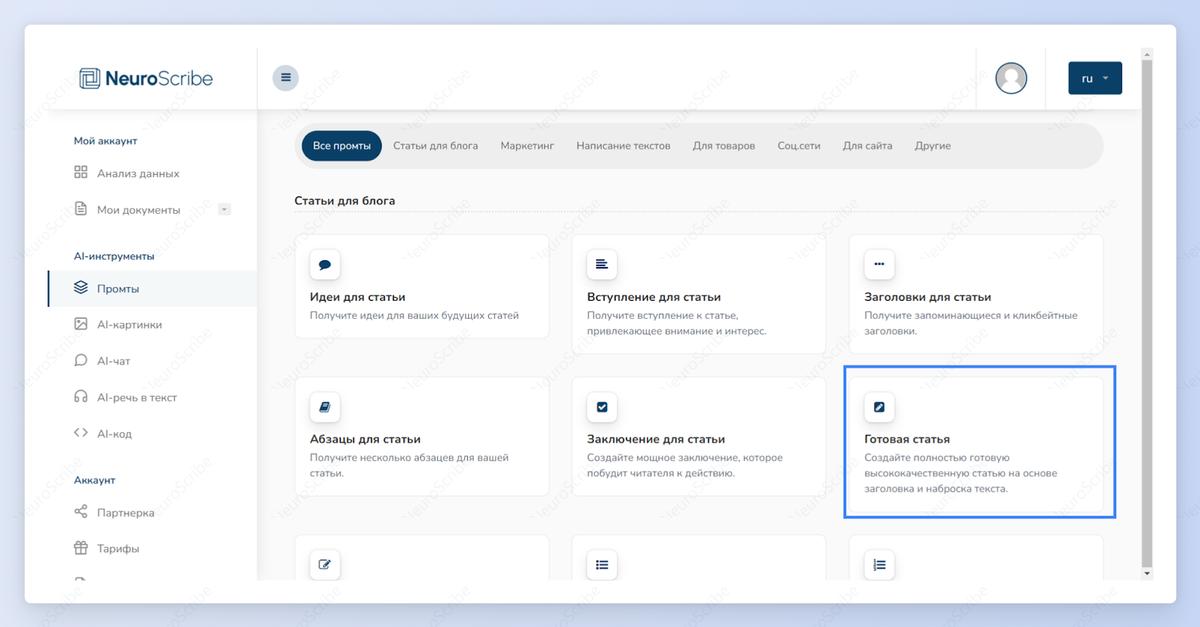
Task: Click the Промты layers icon
Action: pyautogui.click(x=81, y=288)
